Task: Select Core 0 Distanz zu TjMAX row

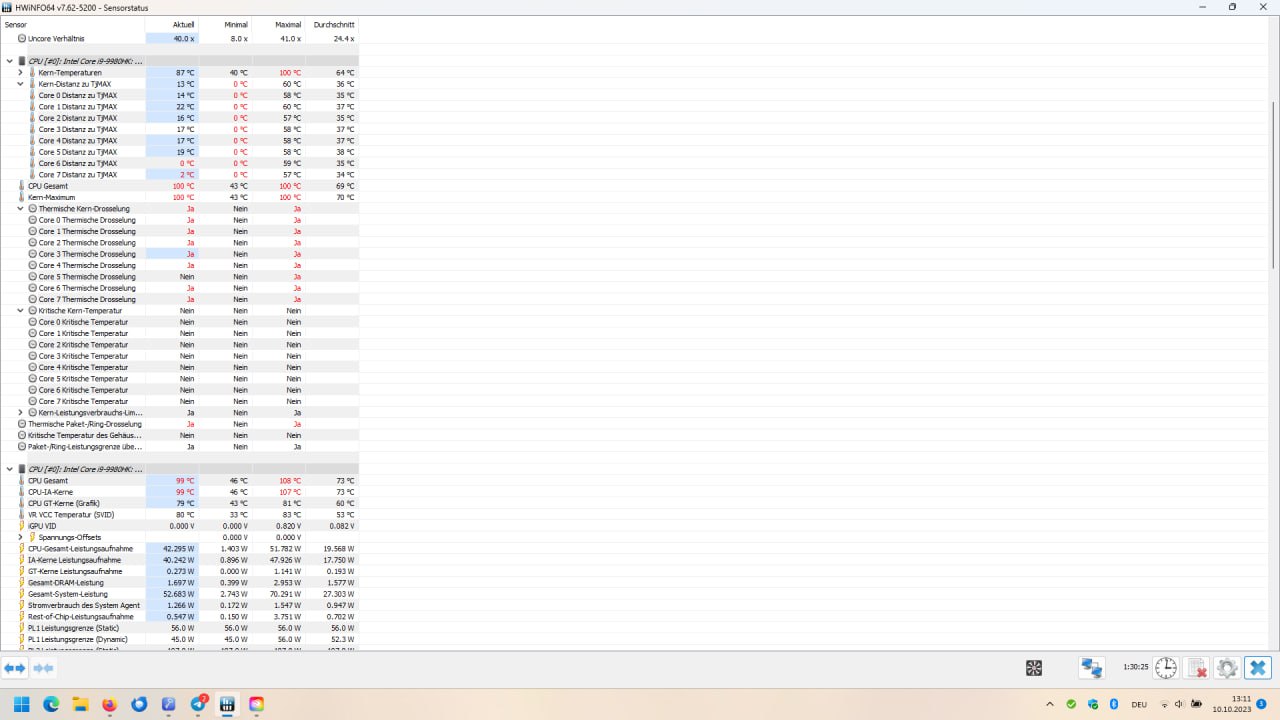Action: click(179, 95)
